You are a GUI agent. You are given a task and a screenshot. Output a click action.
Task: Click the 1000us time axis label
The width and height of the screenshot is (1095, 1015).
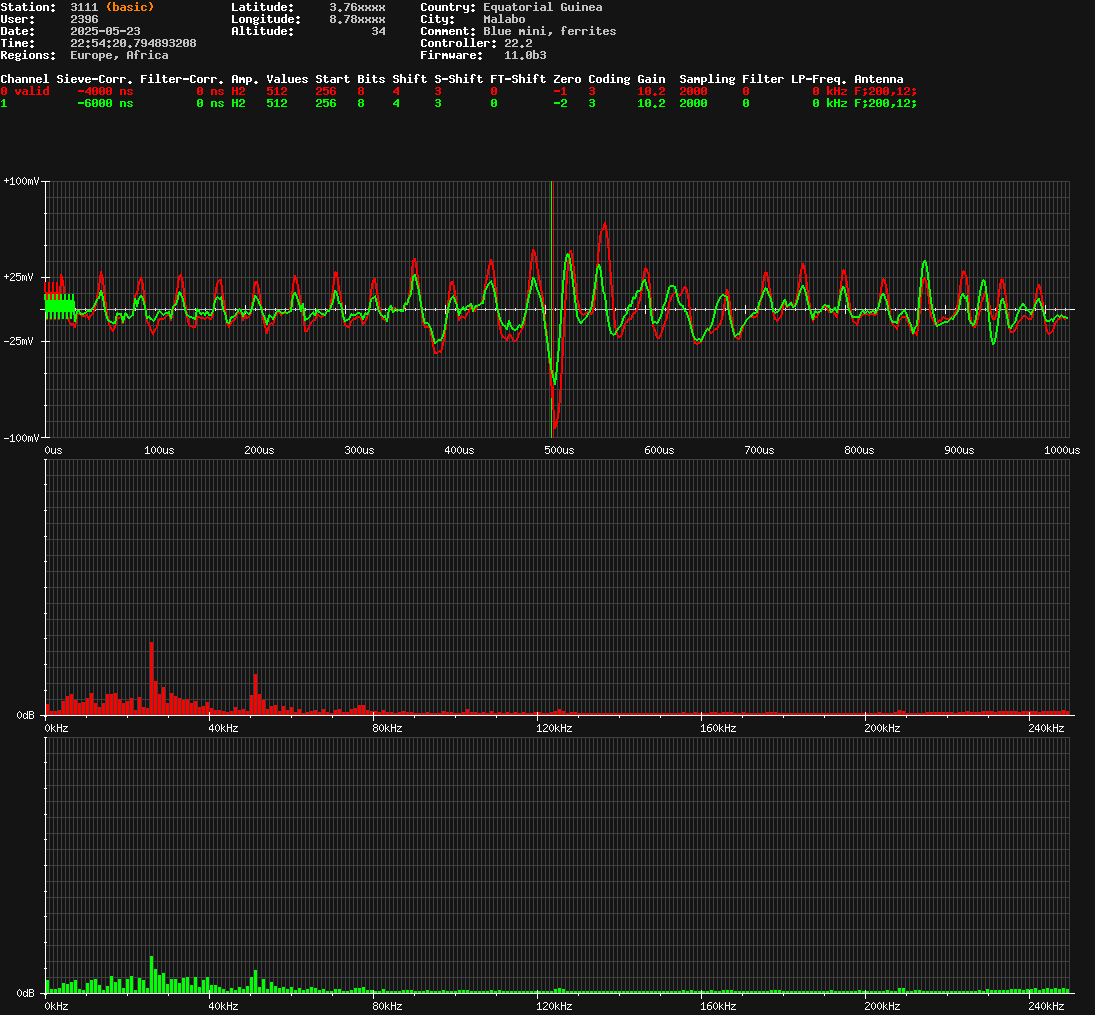(1061, 450)
